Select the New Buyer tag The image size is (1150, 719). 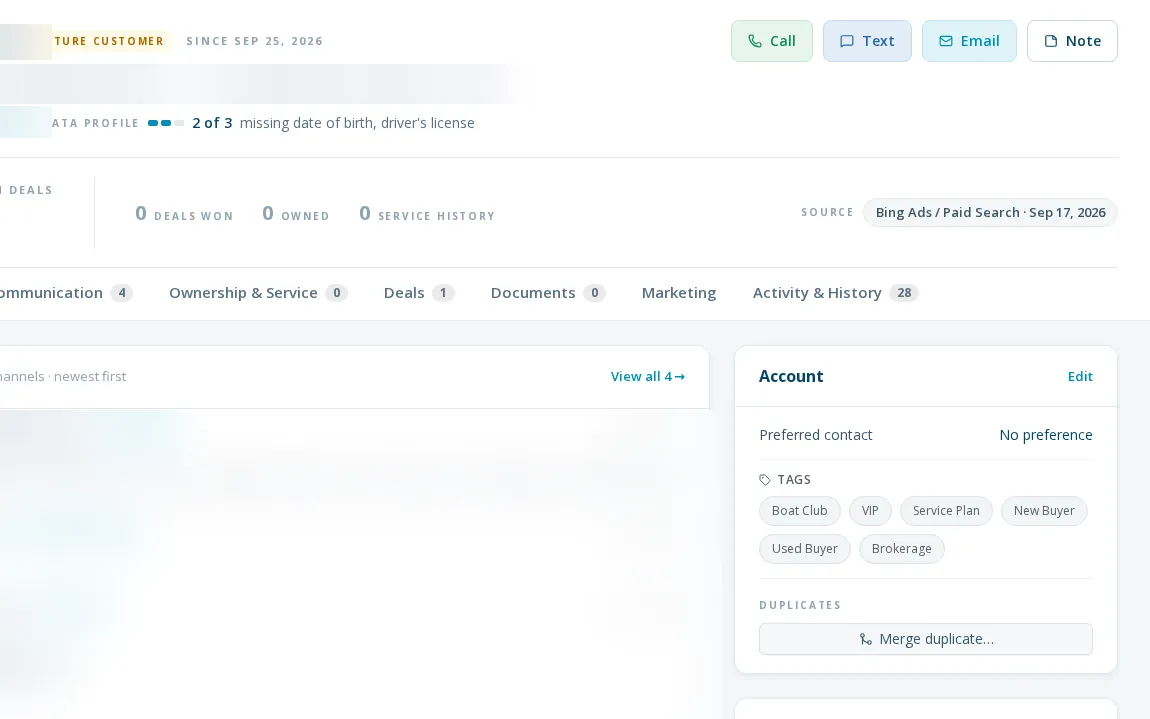pyautogui.click(x=1044, y=511)
